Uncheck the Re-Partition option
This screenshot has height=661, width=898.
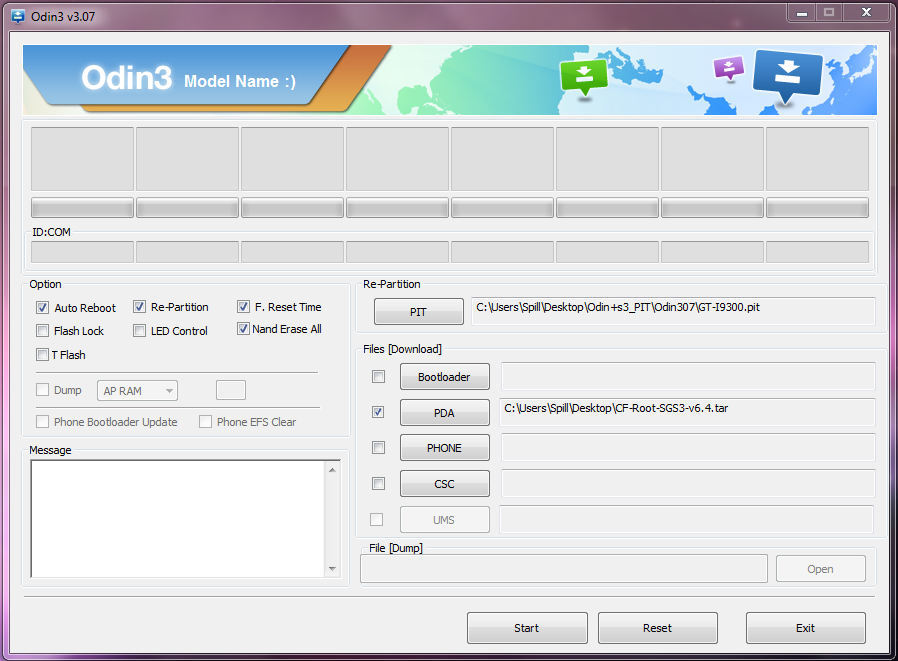tap(139, 307)
